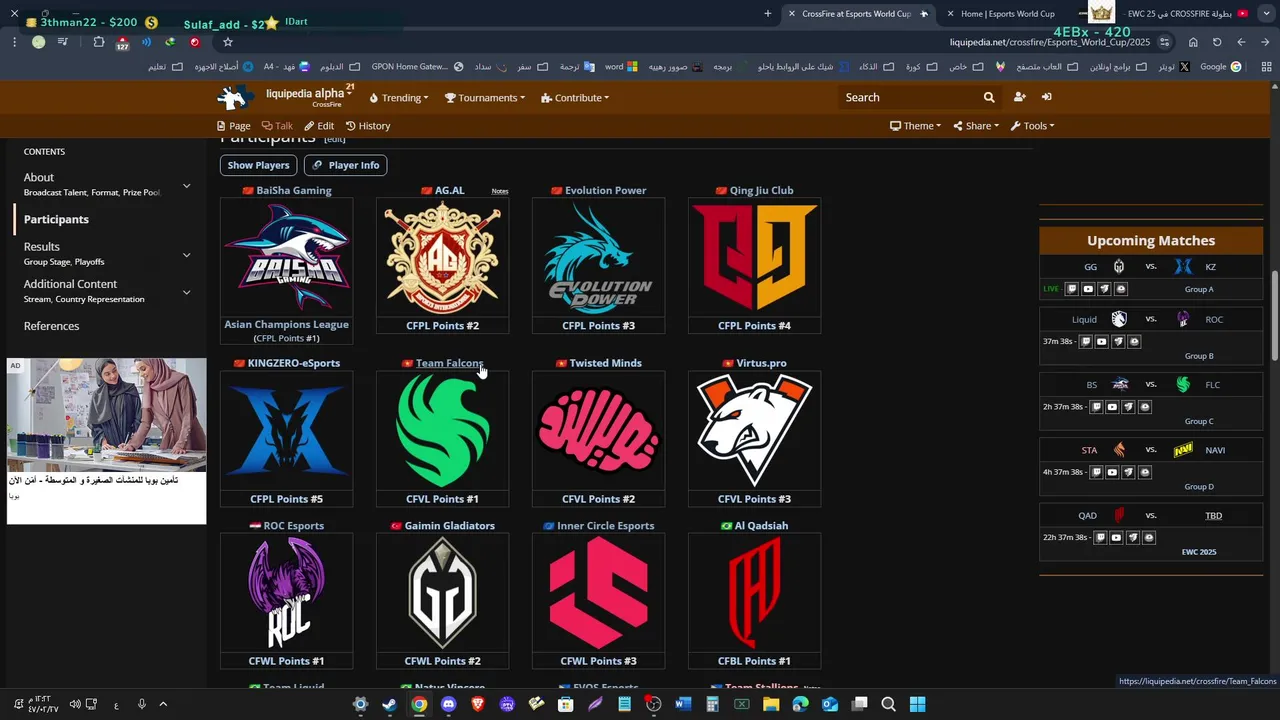Click the create account icon in header
This screenshot has height=720, width=1280.
click(x=1019, y=97)
